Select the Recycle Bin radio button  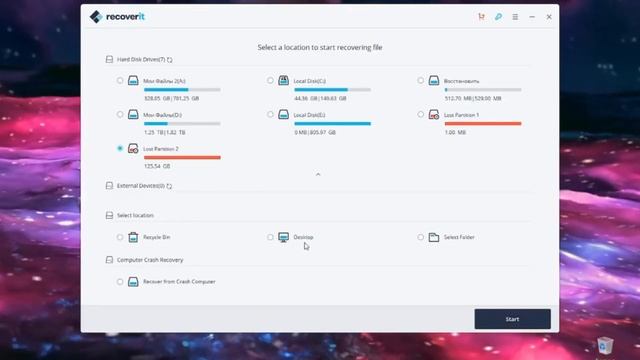tap(120, 237)
